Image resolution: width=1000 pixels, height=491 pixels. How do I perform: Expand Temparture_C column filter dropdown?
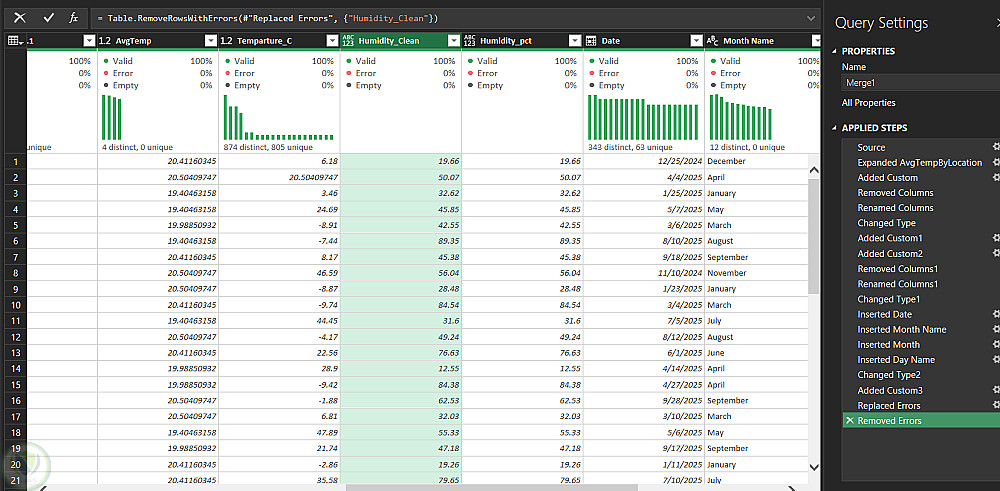click(331, 41)
